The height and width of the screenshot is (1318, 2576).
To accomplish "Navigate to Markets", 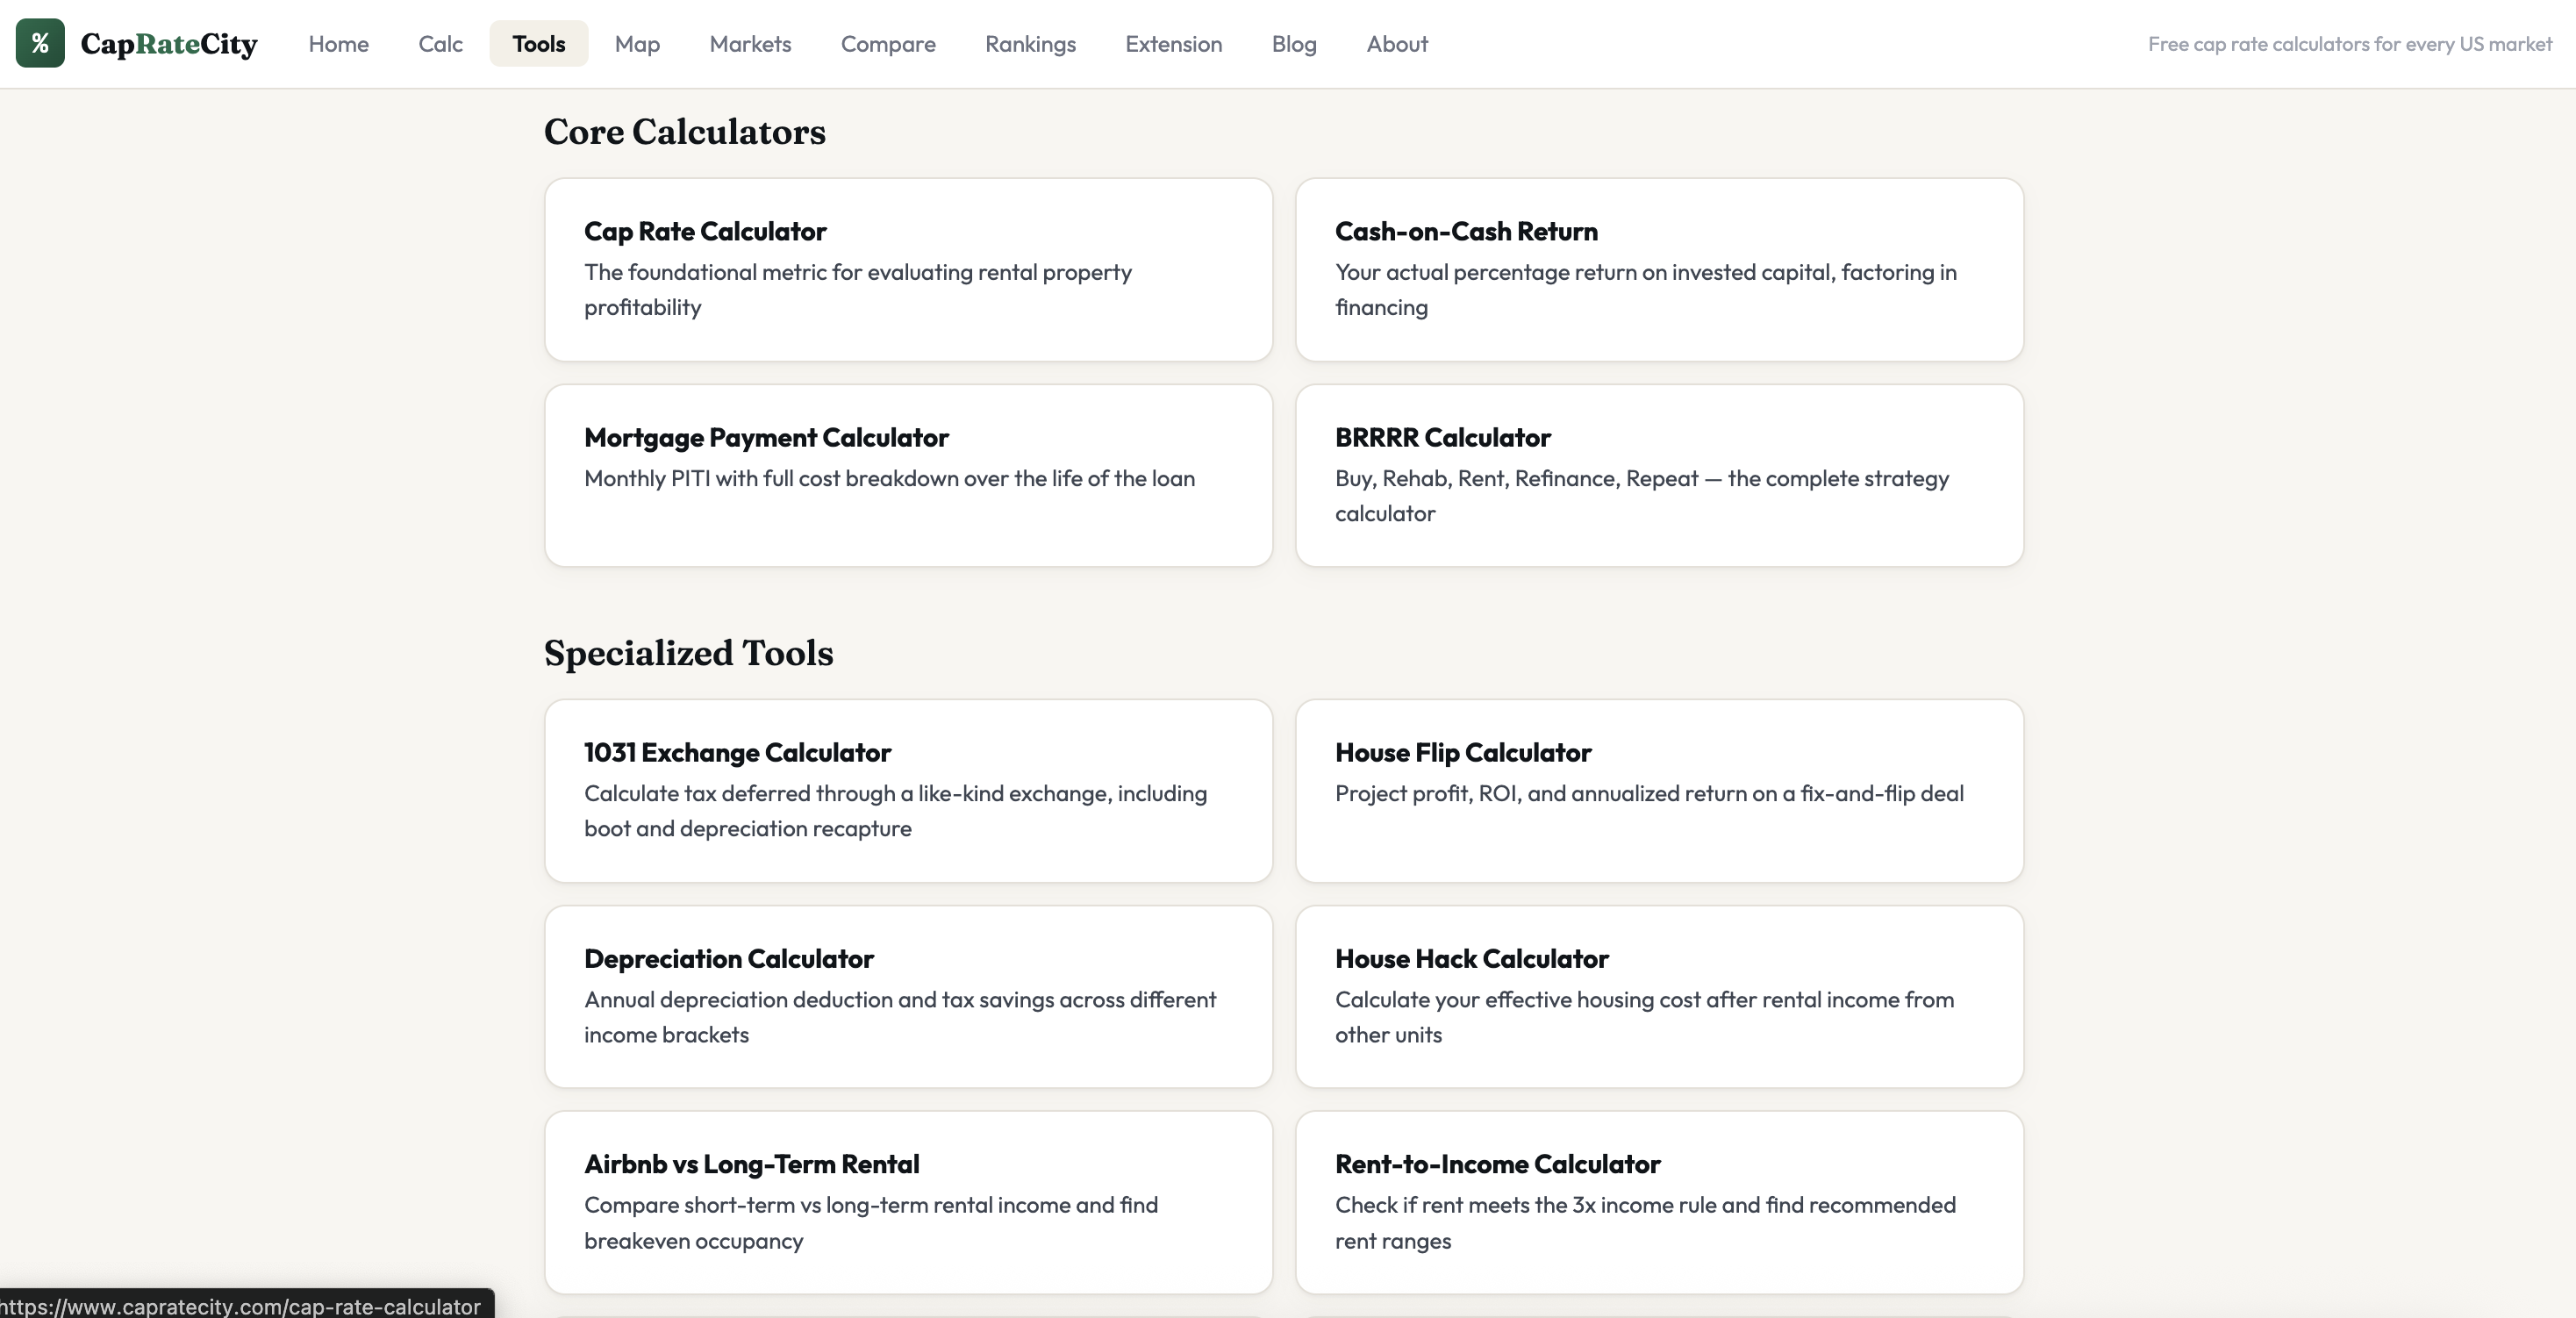I will 750,44.
